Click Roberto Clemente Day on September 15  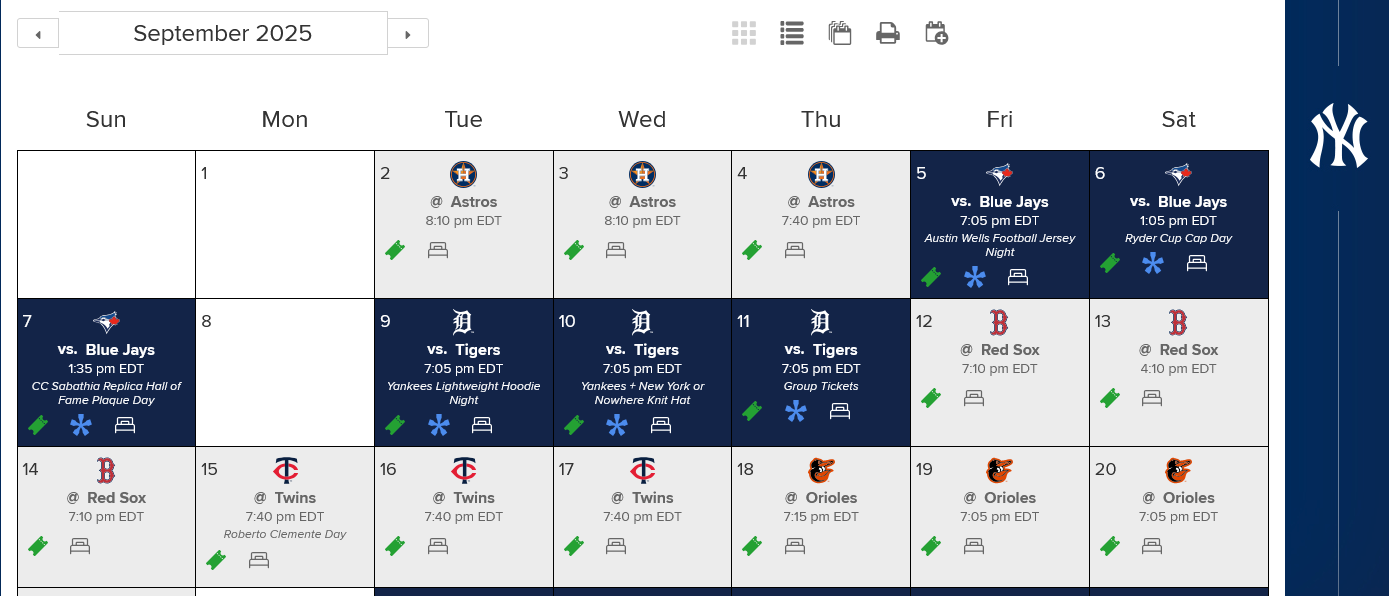point(285,534)
